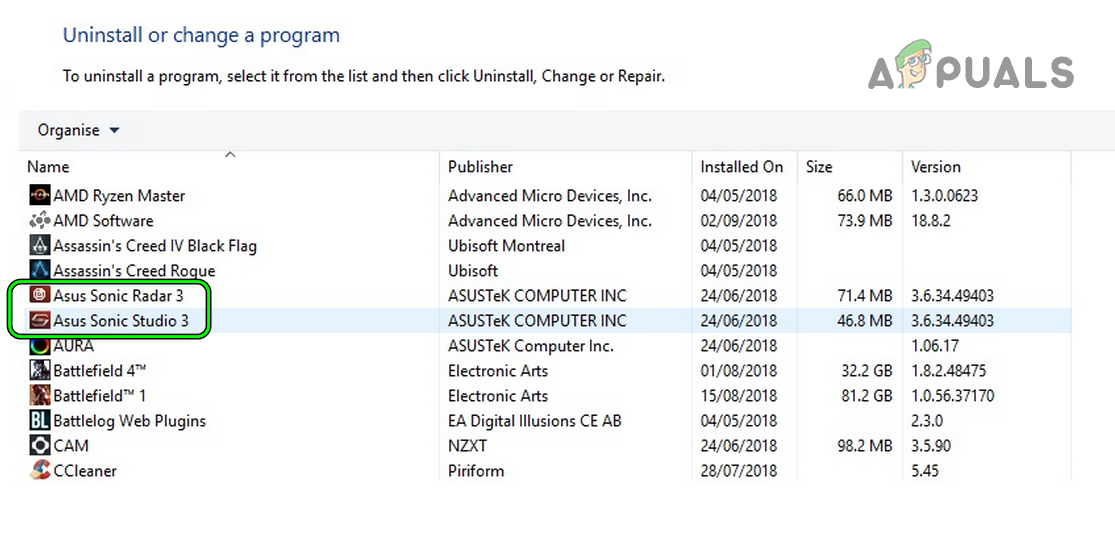The width and height of the screenshot is (1115, 550).
Task: Click the Battlefield 1 icon
Action: (40, 396)
